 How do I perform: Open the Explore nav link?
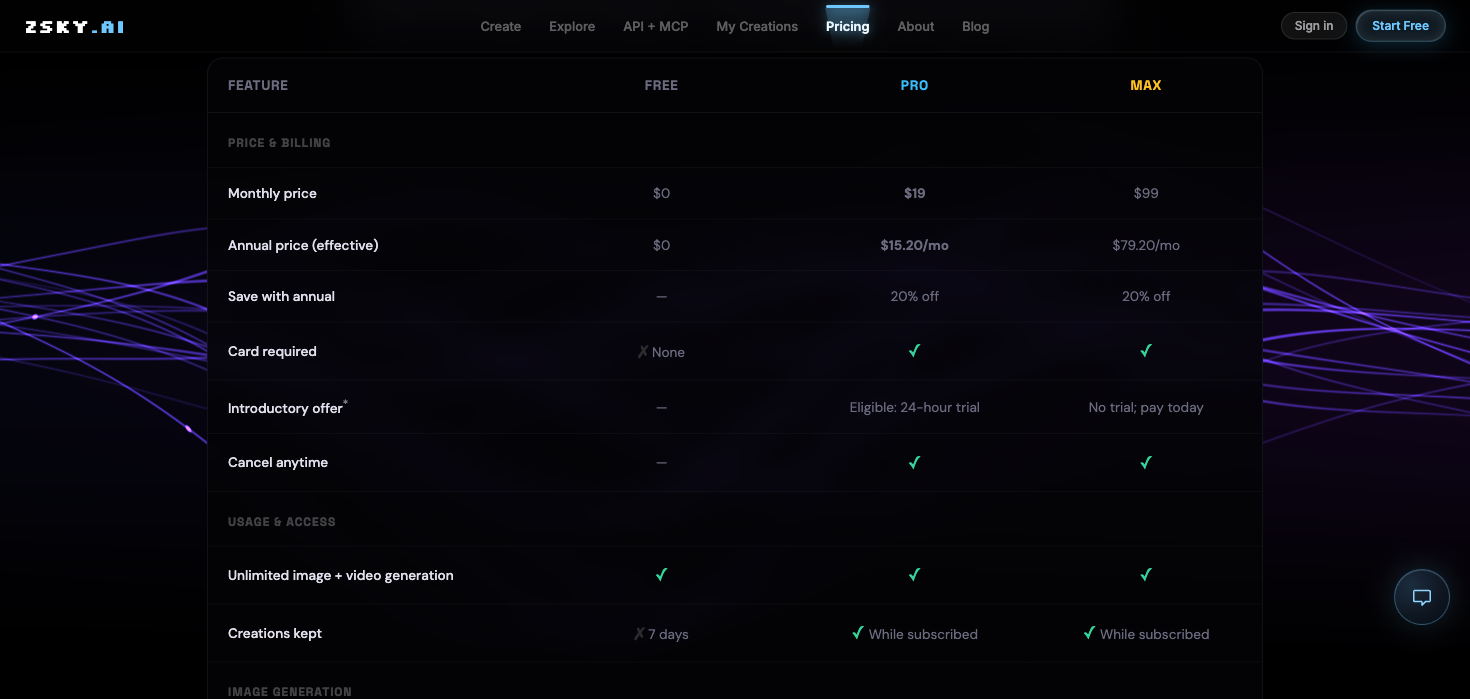point(572,27)
